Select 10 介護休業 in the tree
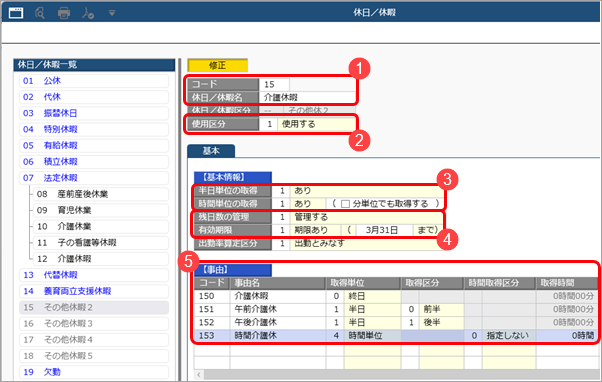Screen dimensions: 602x382 pos(101,226)
